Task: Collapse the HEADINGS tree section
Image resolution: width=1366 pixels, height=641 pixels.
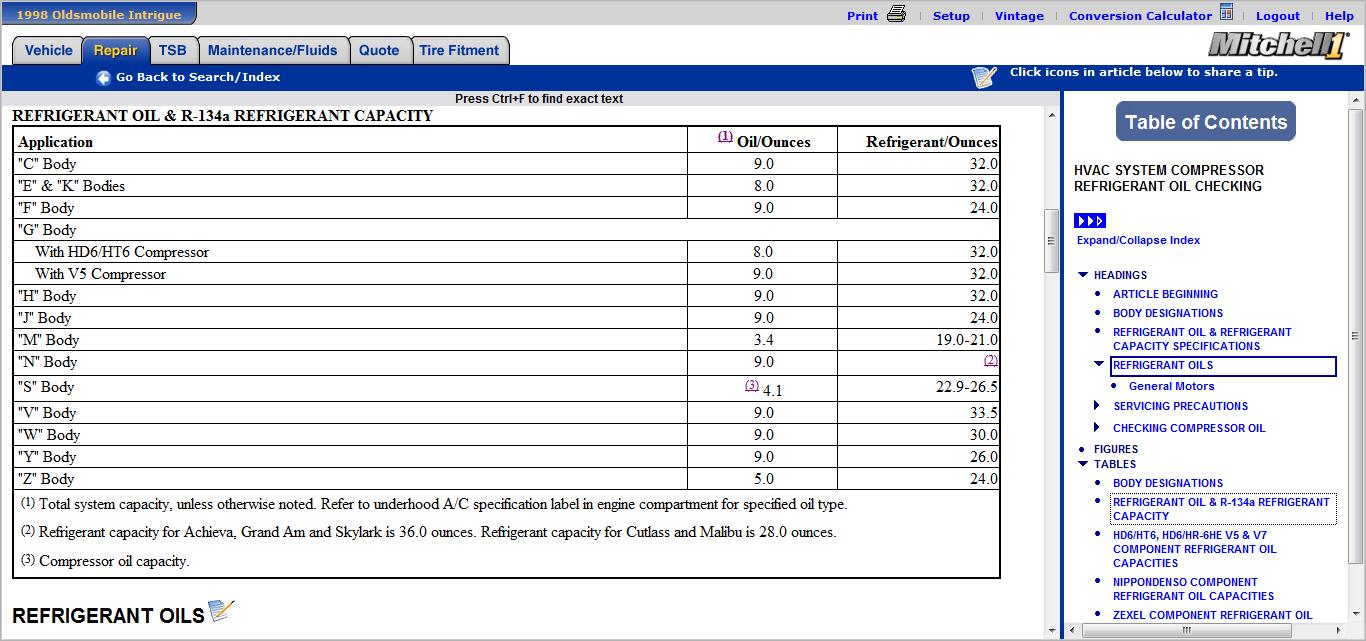Action: pos(1083,275)
